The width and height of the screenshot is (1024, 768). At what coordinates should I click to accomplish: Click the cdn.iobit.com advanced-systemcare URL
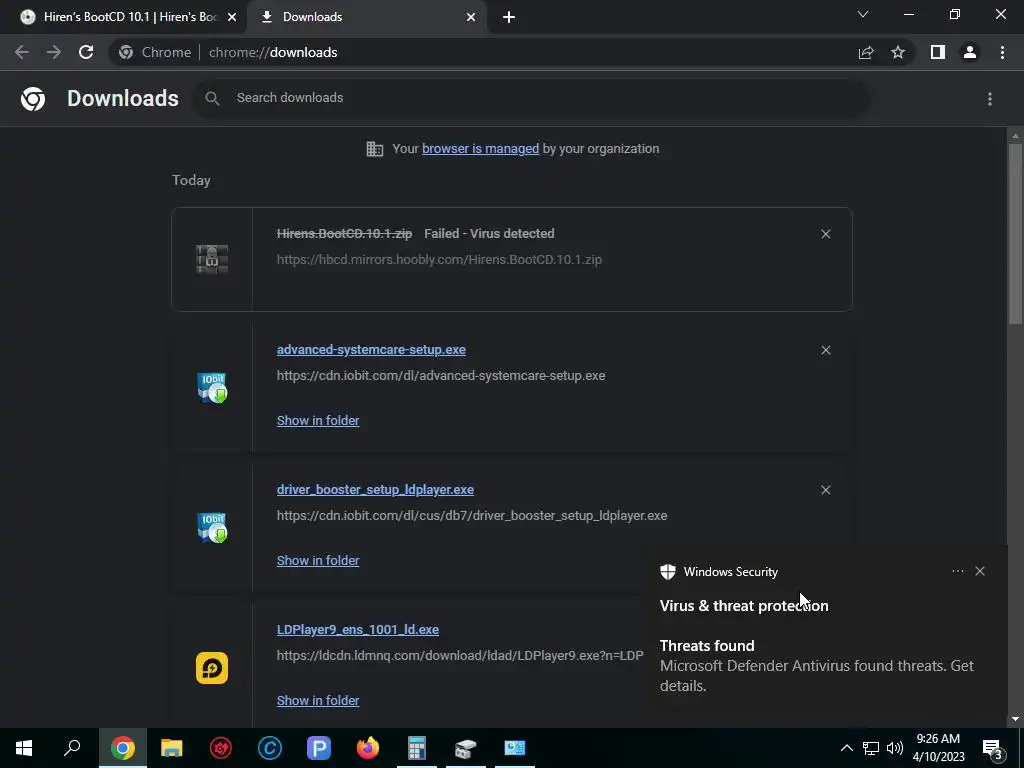click(x=441, y=376)
